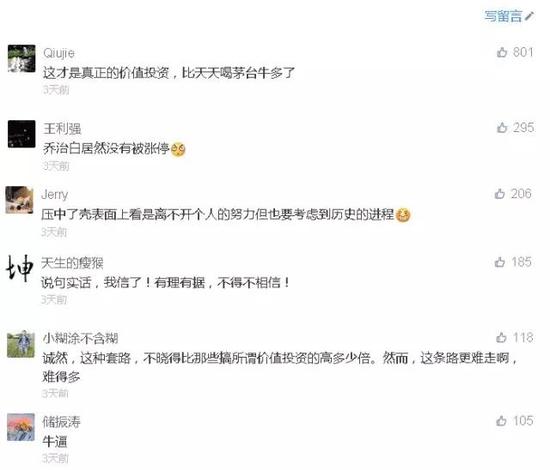
Task: Like Jerry's comment thumbs-up icon
Action: click(x=499, y=194)
